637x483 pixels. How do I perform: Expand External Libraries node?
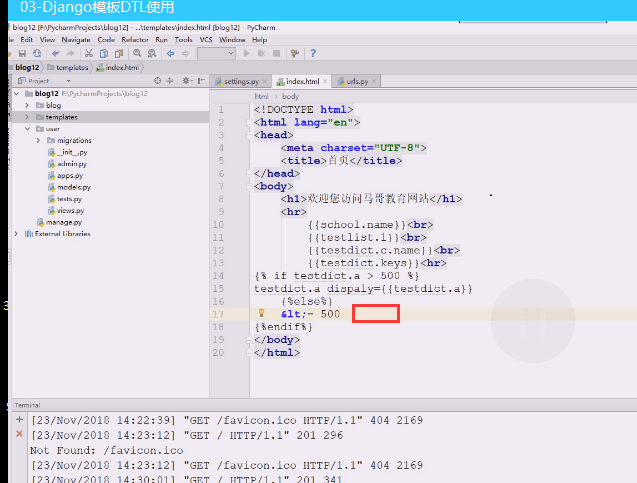(16, 234)
